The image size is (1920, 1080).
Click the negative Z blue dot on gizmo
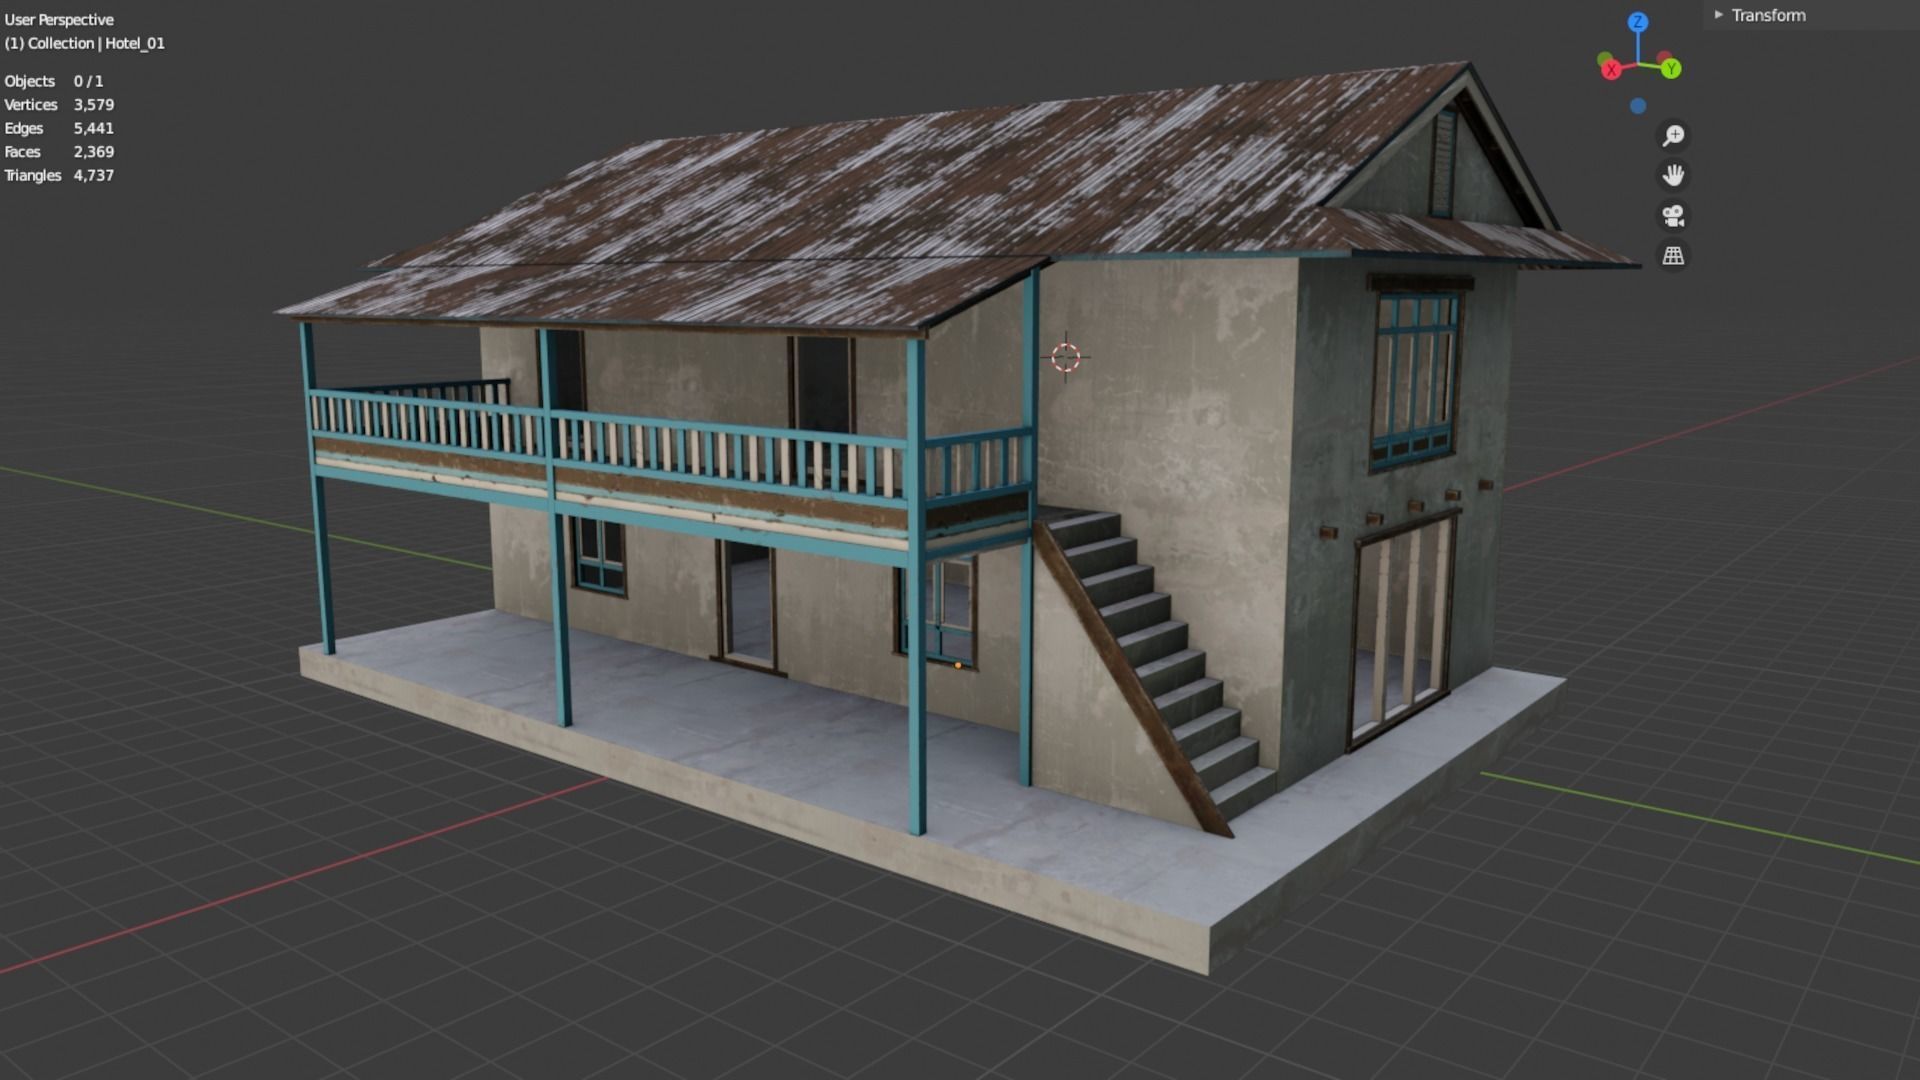point(1638,106)
